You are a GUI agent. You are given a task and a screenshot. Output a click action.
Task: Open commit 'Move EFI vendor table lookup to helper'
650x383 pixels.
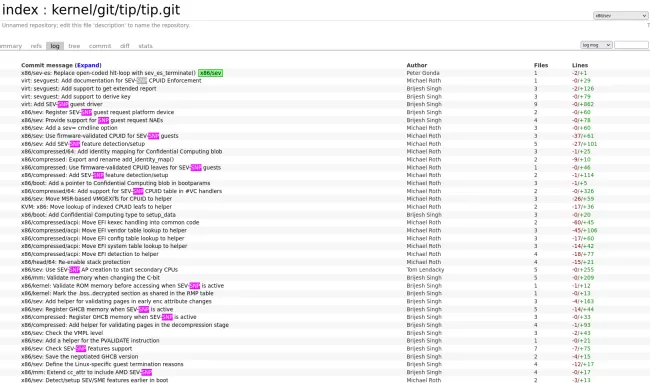point(104,230)
